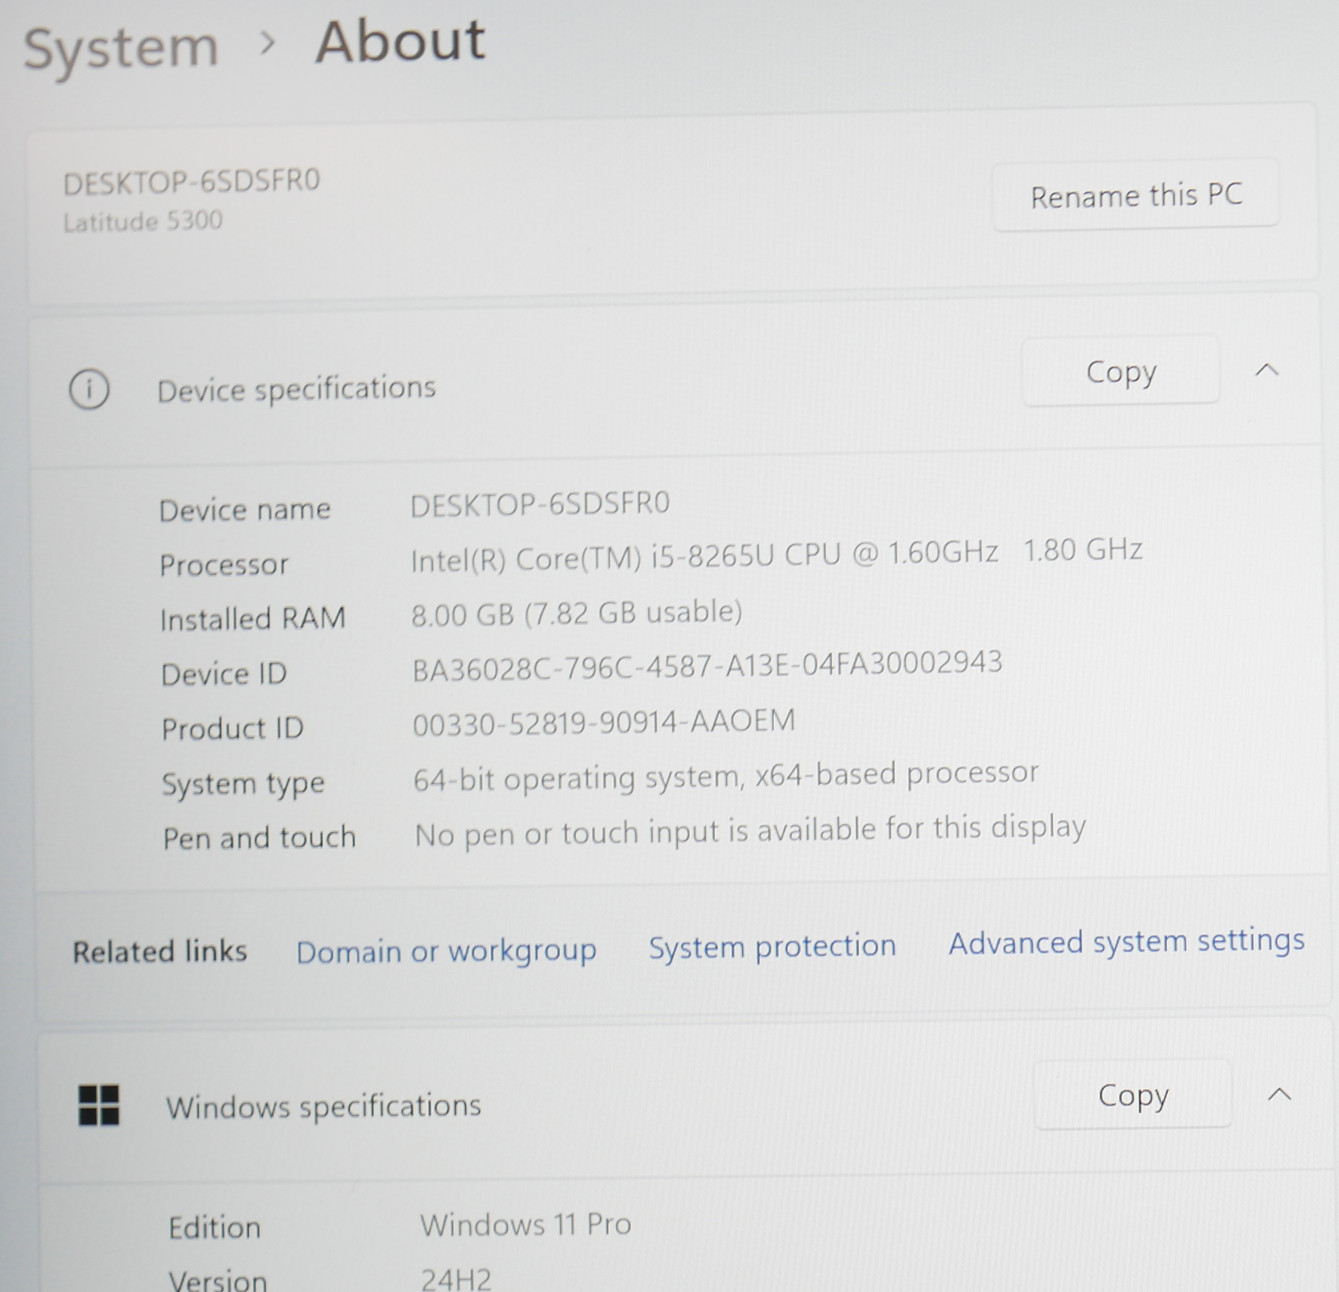Image resolution: width=1339 pixels, height=1292 pixels.
Task: Click the Product ID label
Action: click(233, 728)
